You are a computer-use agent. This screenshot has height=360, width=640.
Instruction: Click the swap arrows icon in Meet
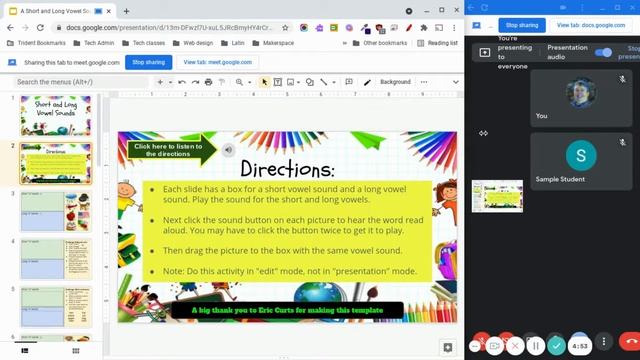[483, 133]
